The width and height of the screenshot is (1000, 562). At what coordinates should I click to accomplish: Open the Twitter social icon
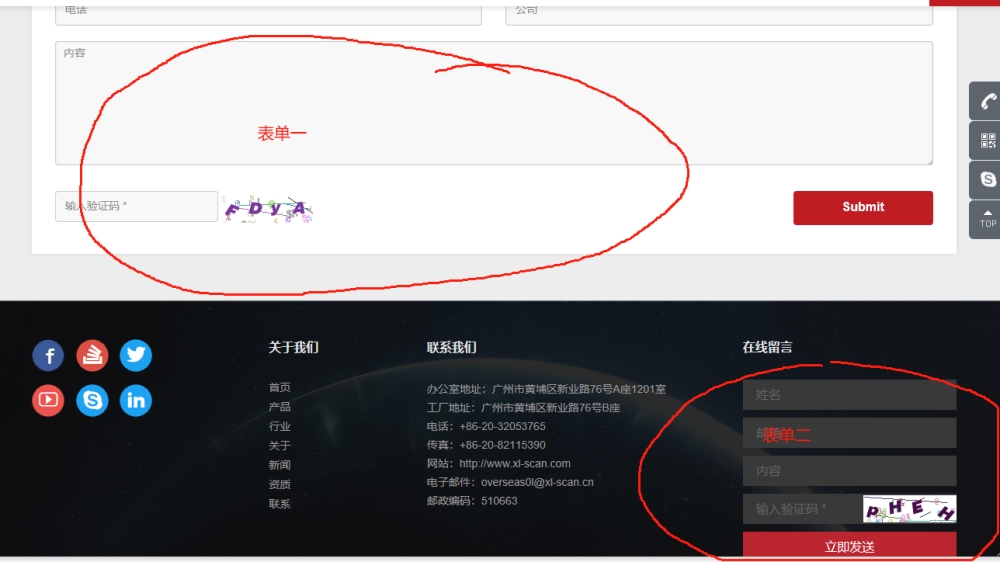coord(136,355)
